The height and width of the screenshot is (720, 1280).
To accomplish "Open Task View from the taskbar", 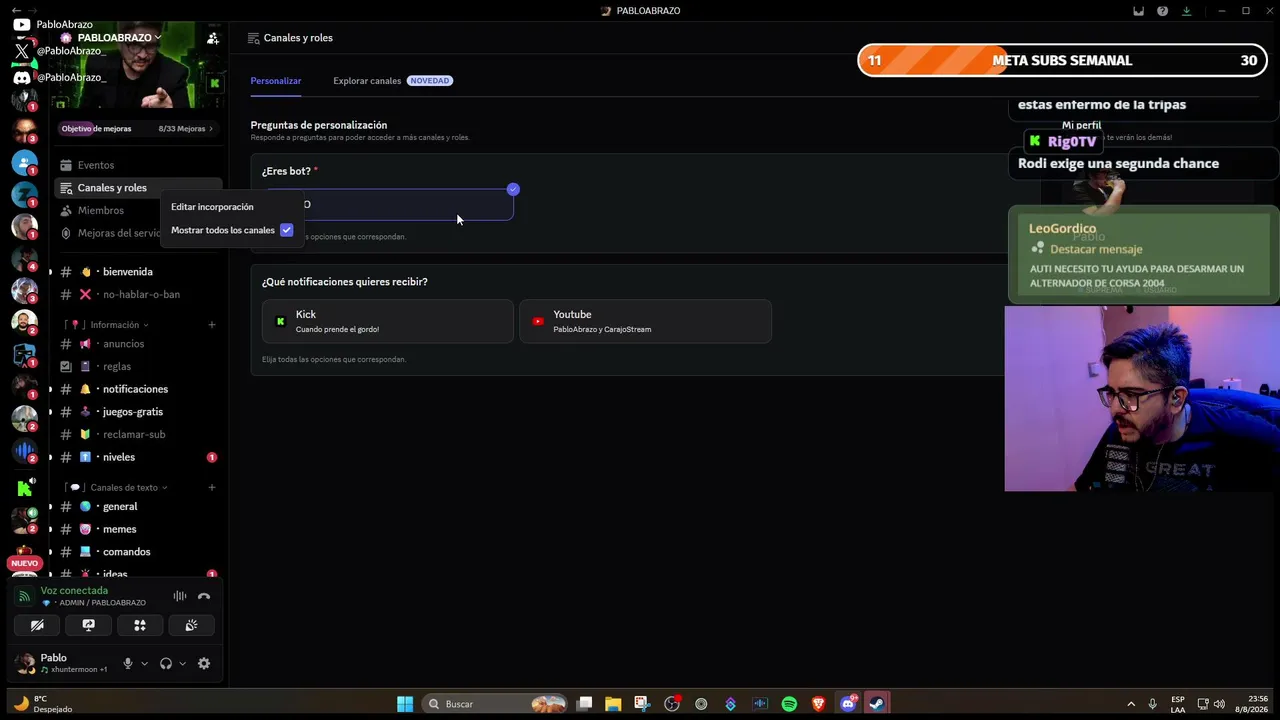I will [x=585, y=704].
